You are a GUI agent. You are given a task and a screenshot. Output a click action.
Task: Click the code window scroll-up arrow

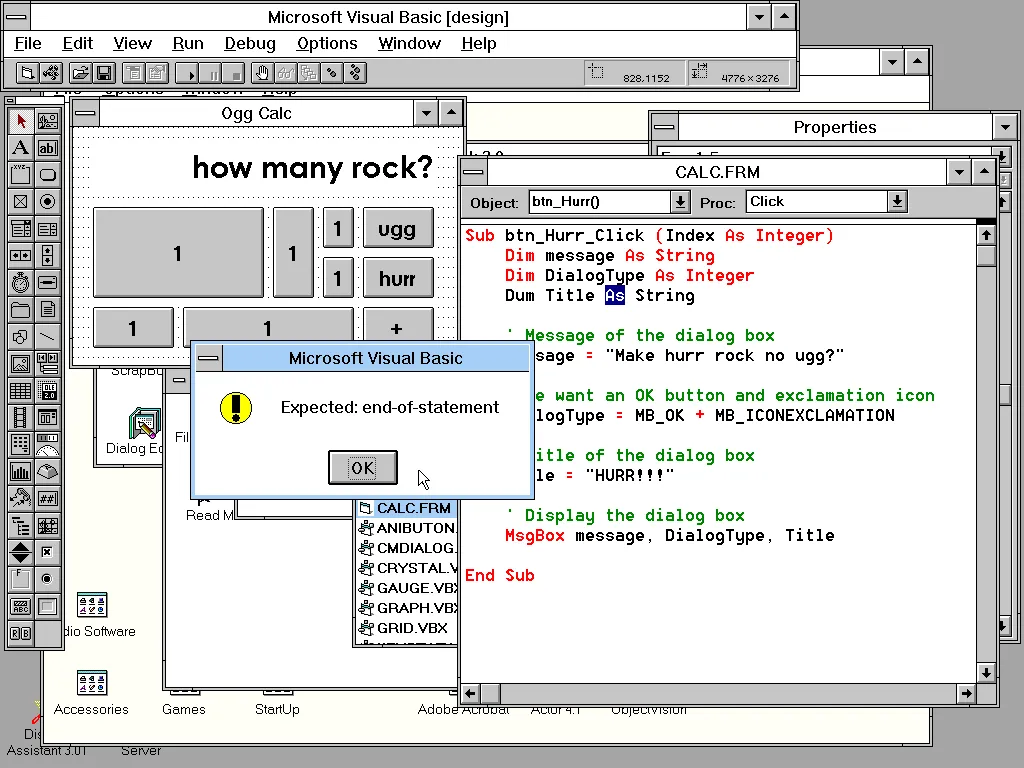[986, 234]
